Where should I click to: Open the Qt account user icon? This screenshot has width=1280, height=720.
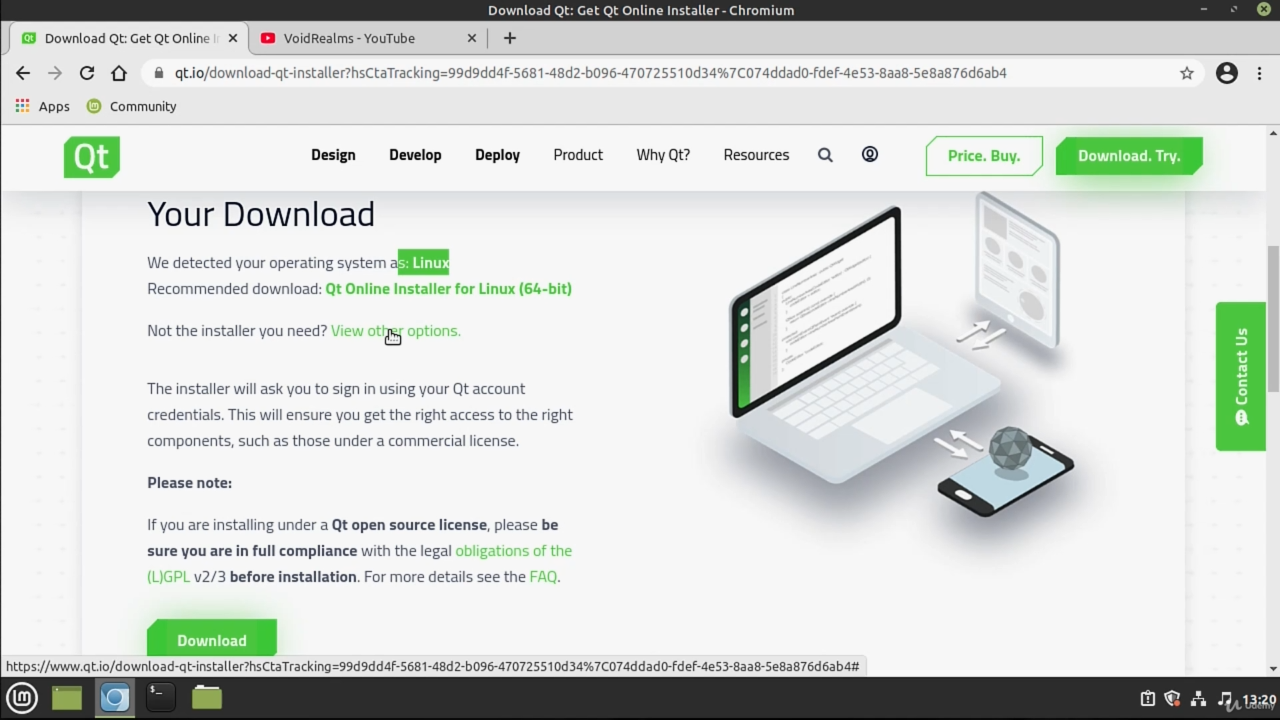coord(870,154)
